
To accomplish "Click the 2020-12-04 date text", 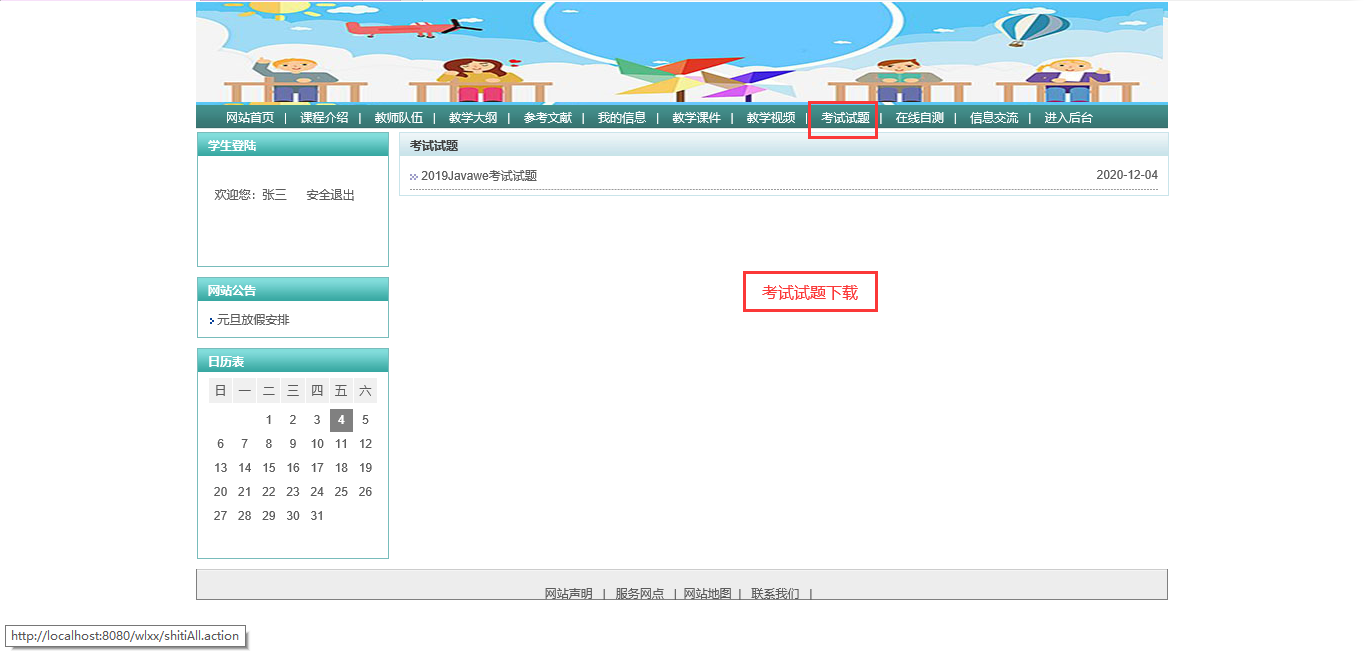I will [x=1127, y=175].
